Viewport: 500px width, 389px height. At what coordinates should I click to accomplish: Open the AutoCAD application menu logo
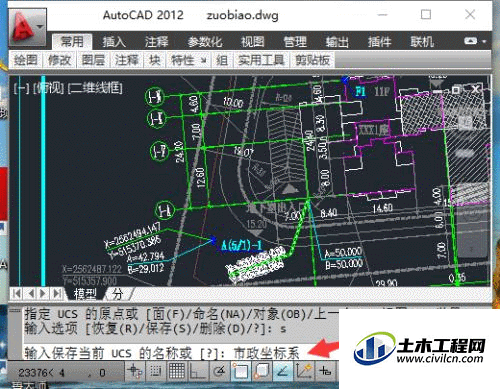pos(27,27)
